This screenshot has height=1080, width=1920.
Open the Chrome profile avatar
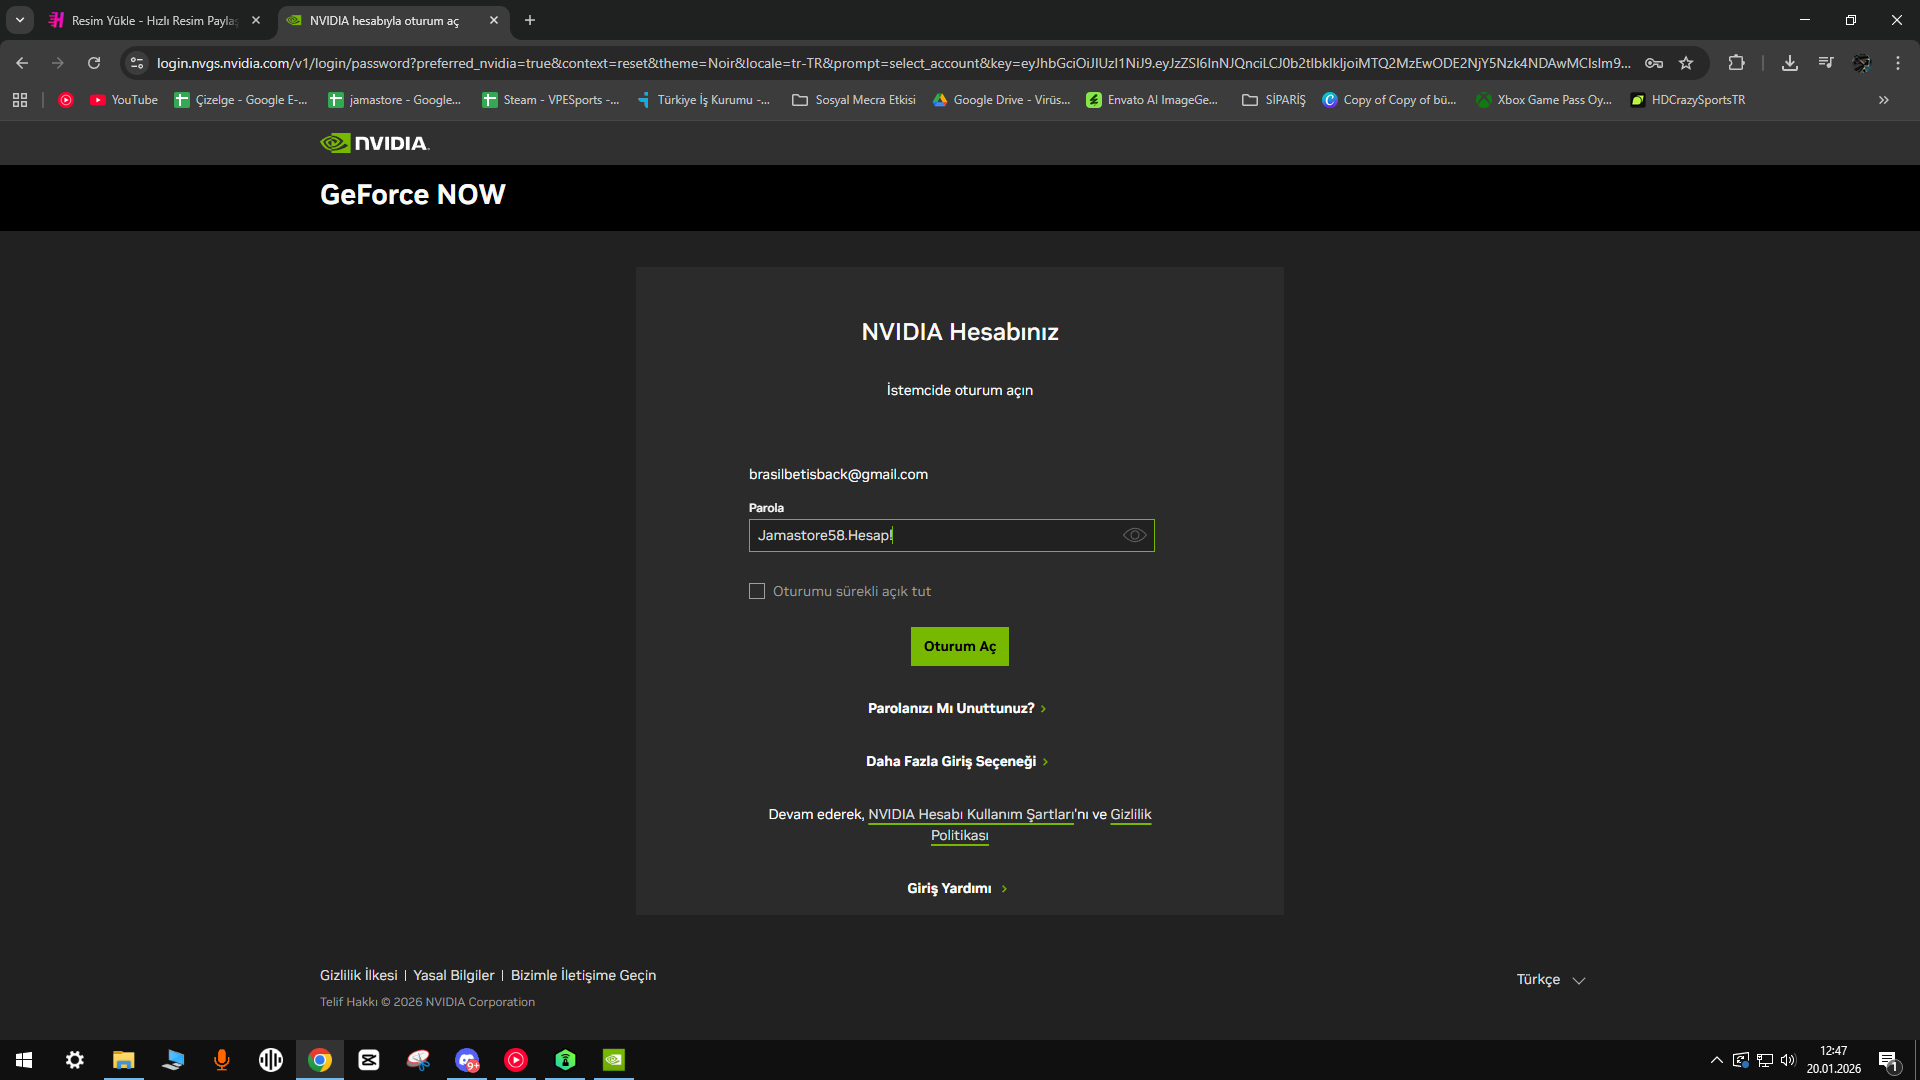1862,63
